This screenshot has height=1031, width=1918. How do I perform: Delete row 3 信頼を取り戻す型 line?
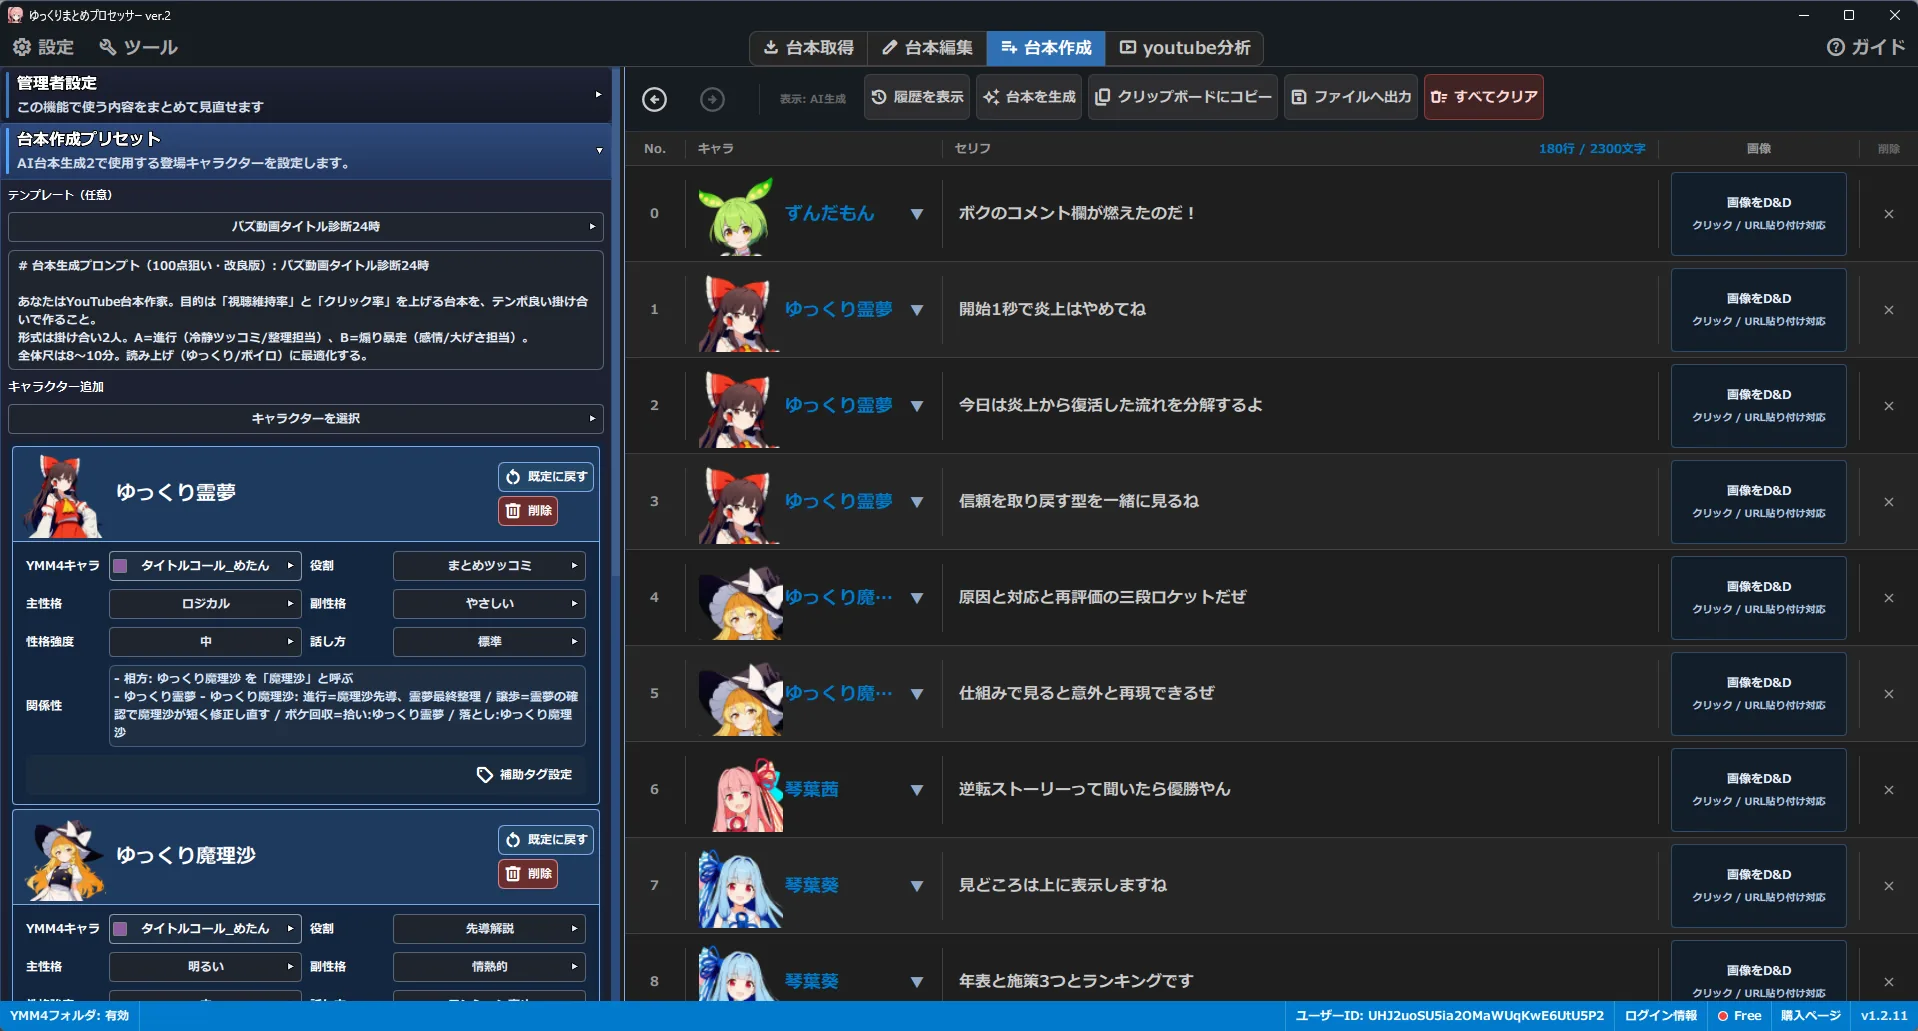[1888, 502]
